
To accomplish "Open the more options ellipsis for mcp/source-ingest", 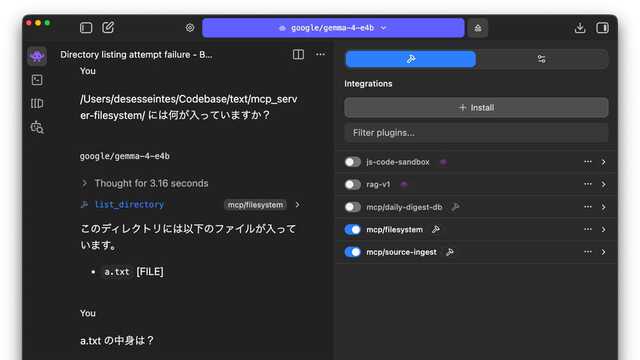I will [588, 252].
